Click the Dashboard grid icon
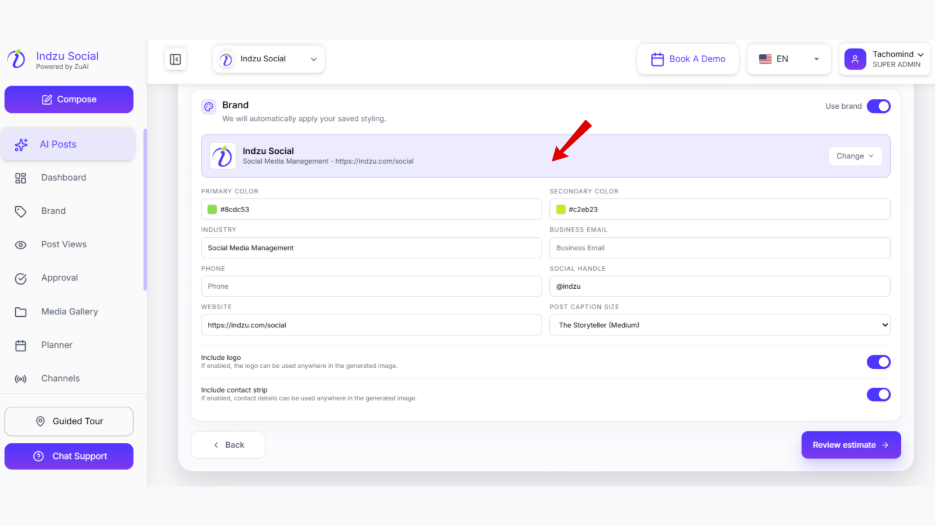 [x=20, y=178]
